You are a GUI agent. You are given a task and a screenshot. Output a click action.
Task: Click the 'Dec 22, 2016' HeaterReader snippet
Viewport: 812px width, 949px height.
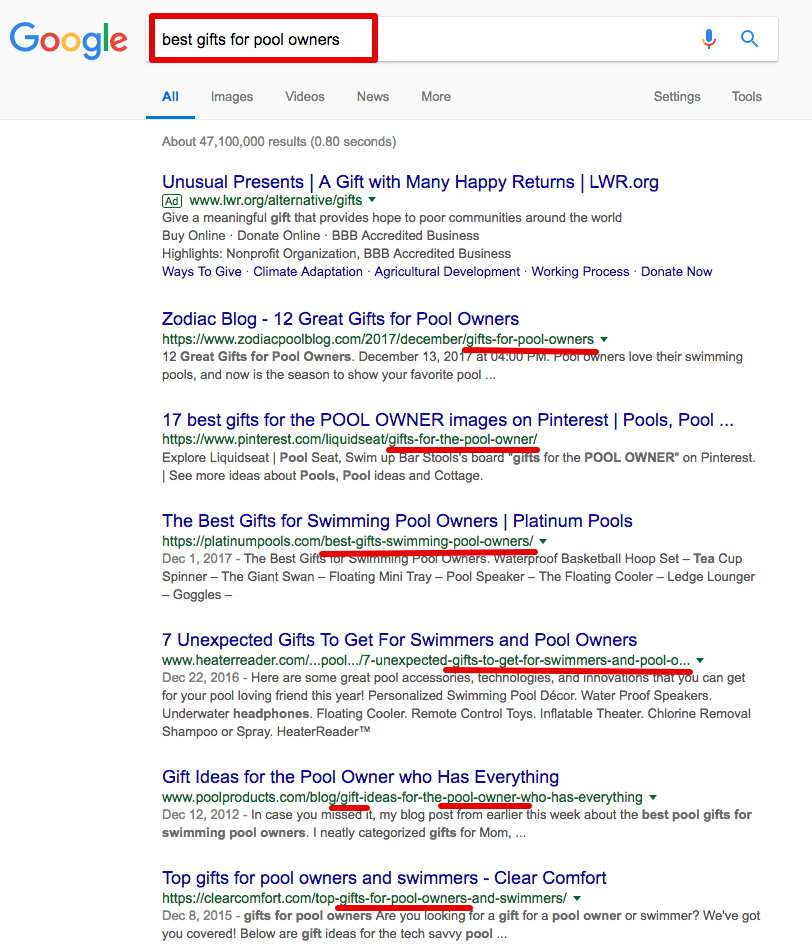click(457, 704)
